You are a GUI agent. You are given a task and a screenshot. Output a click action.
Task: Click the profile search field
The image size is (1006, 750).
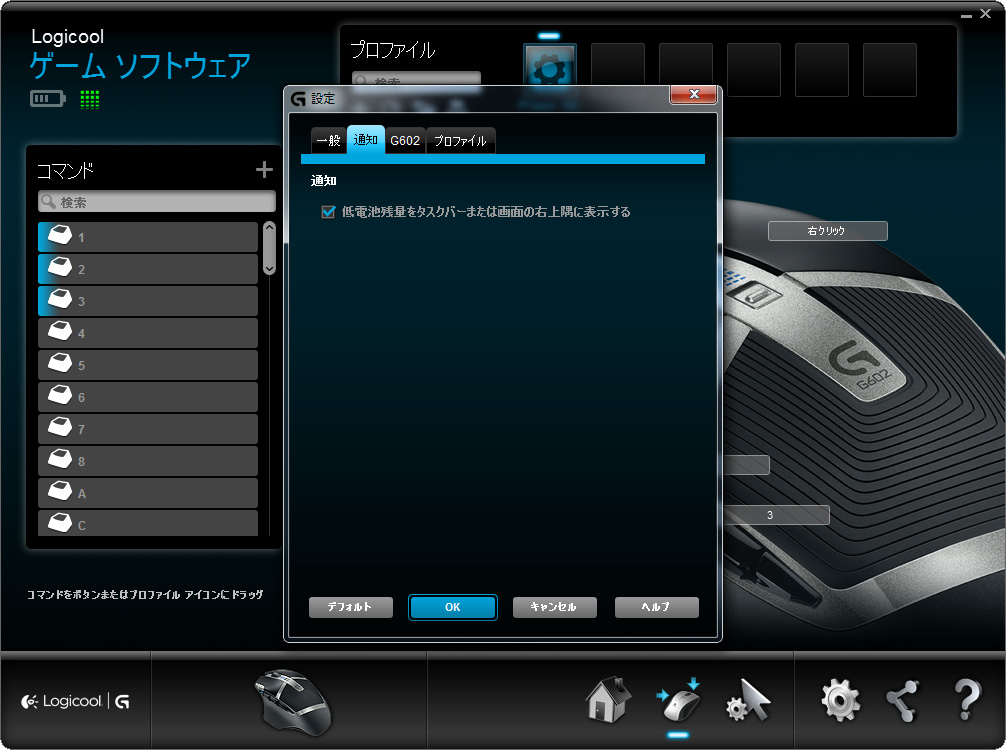click(416, 81)
